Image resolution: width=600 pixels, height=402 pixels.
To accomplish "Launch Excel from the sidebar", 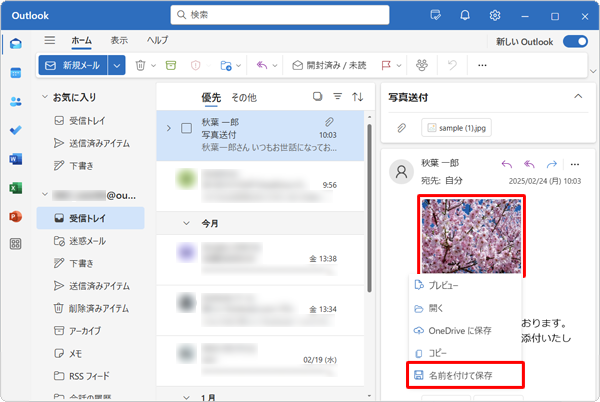I will 16,188.
